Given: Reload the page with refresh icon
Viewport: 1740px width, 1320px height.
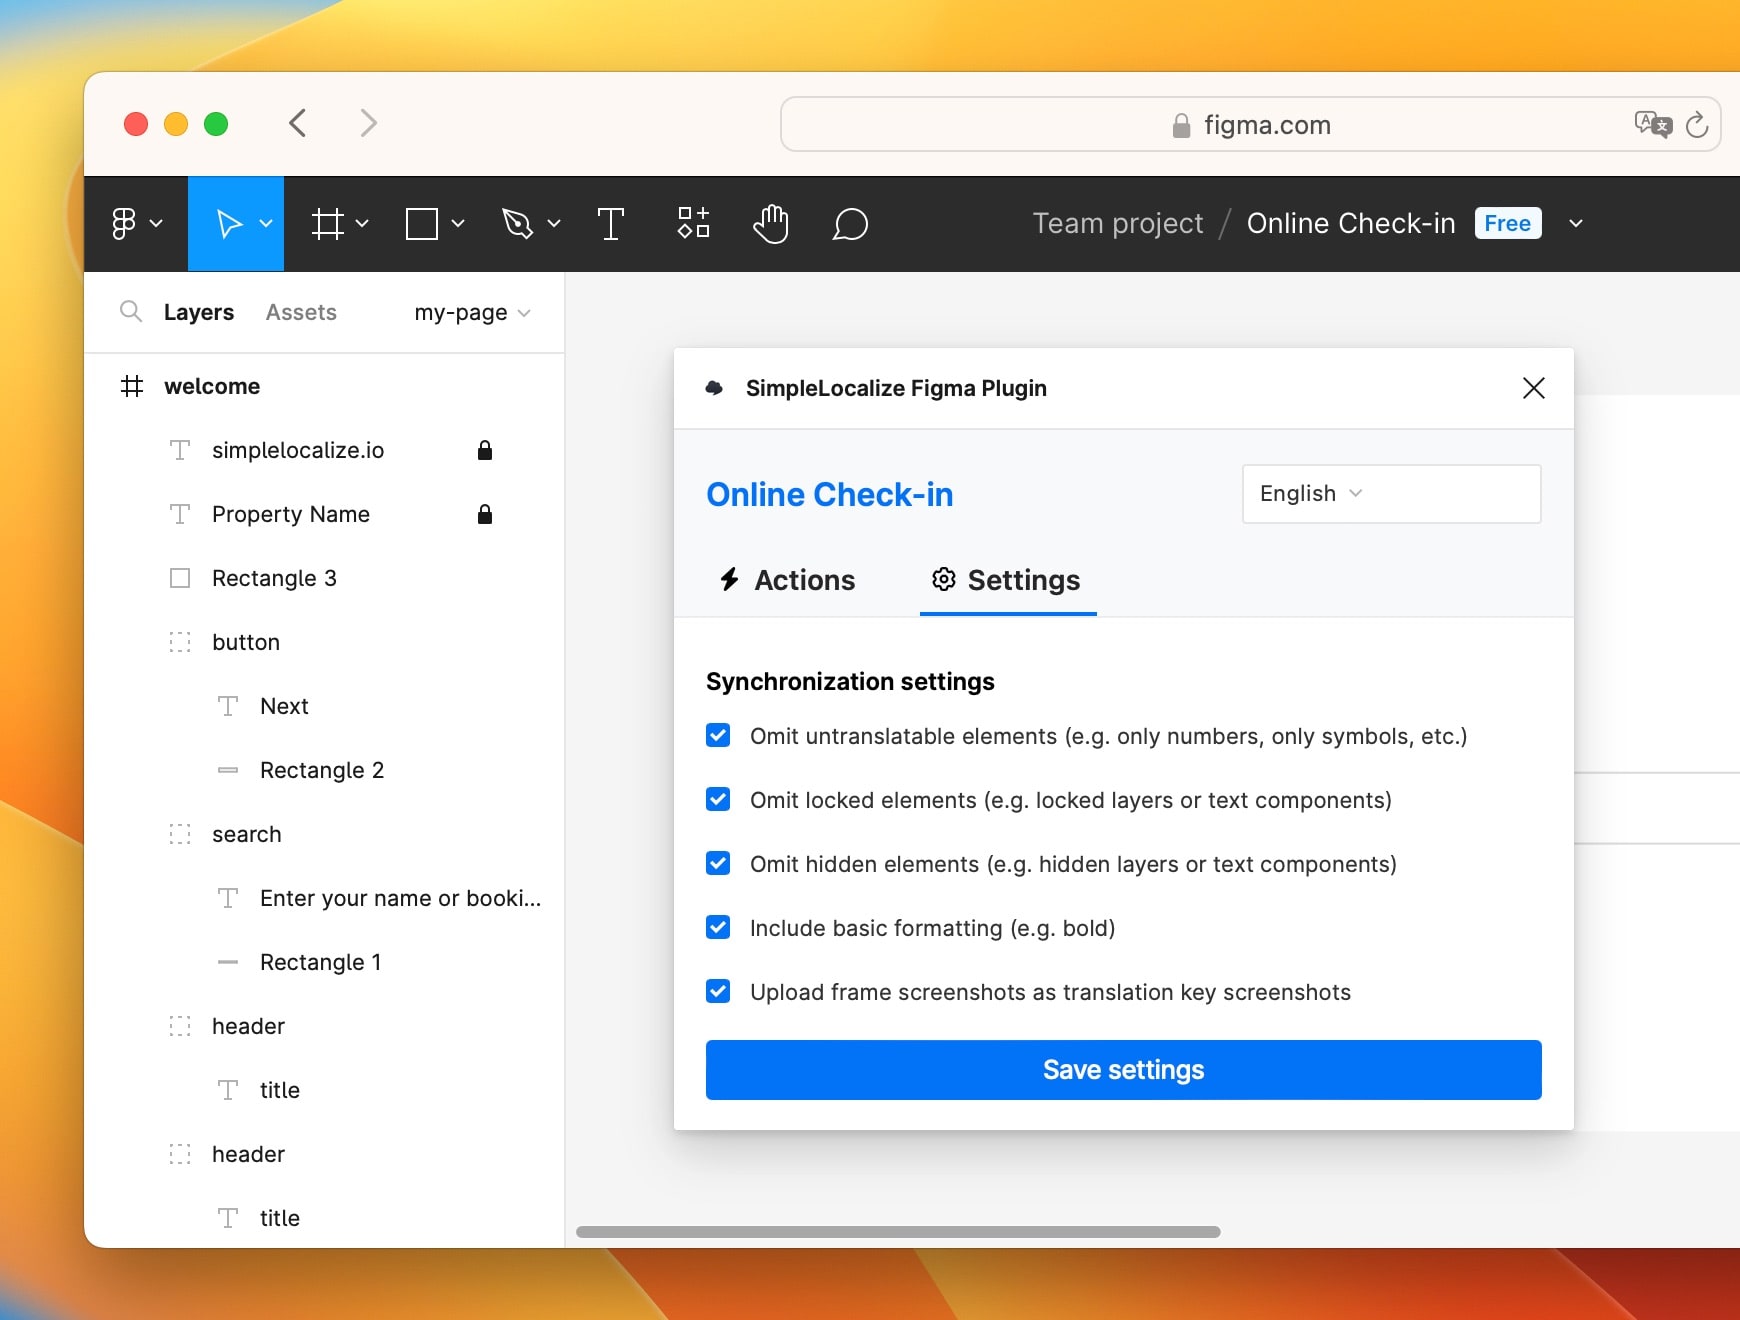Looking at the screenshot, I should (1697, 124).
